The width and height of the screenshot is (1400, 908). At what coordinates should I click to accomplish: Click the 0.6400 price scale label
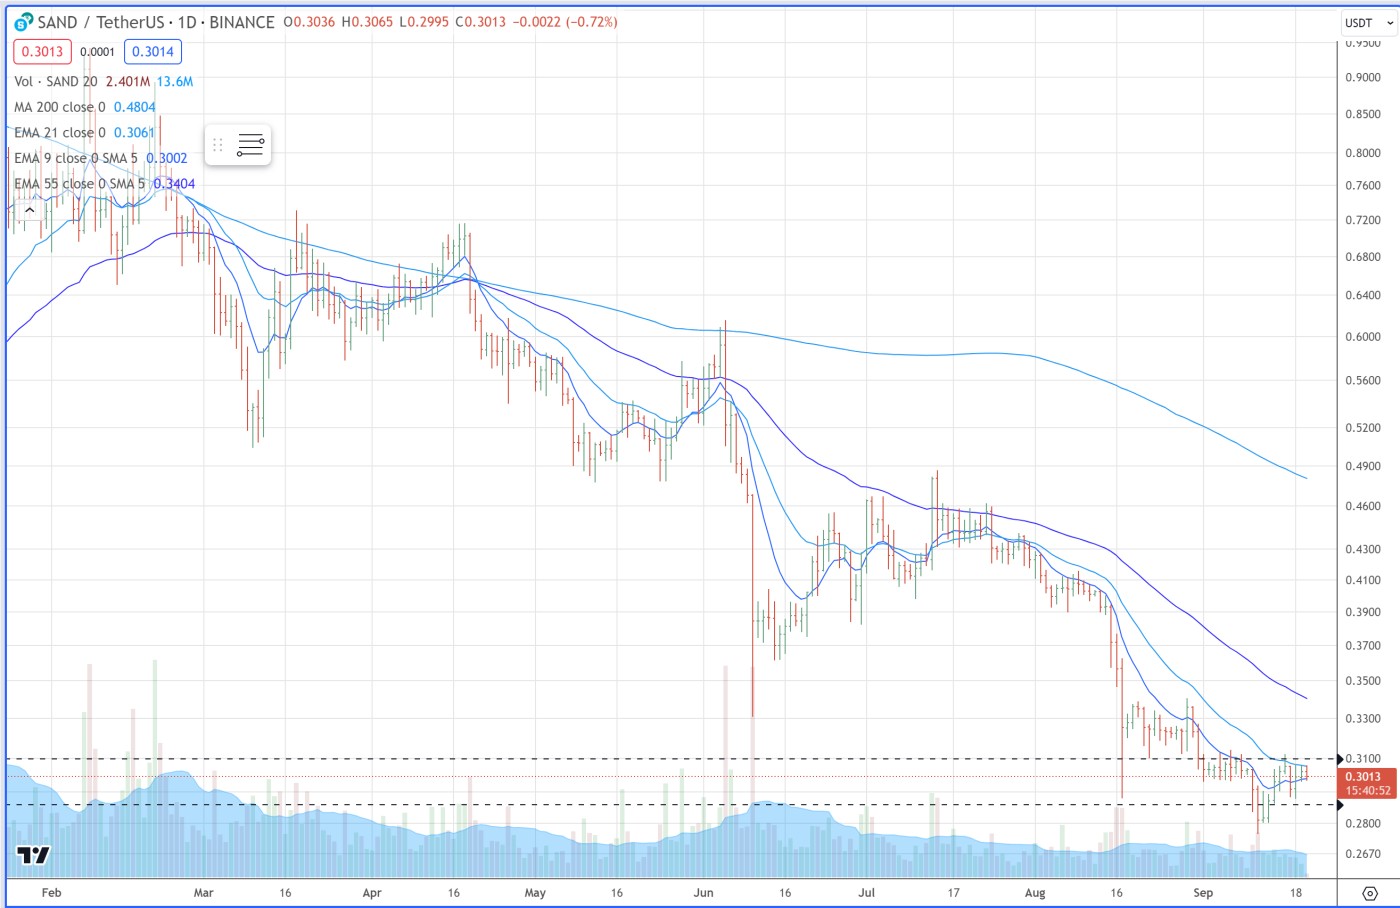click(x=1363, y=295)
